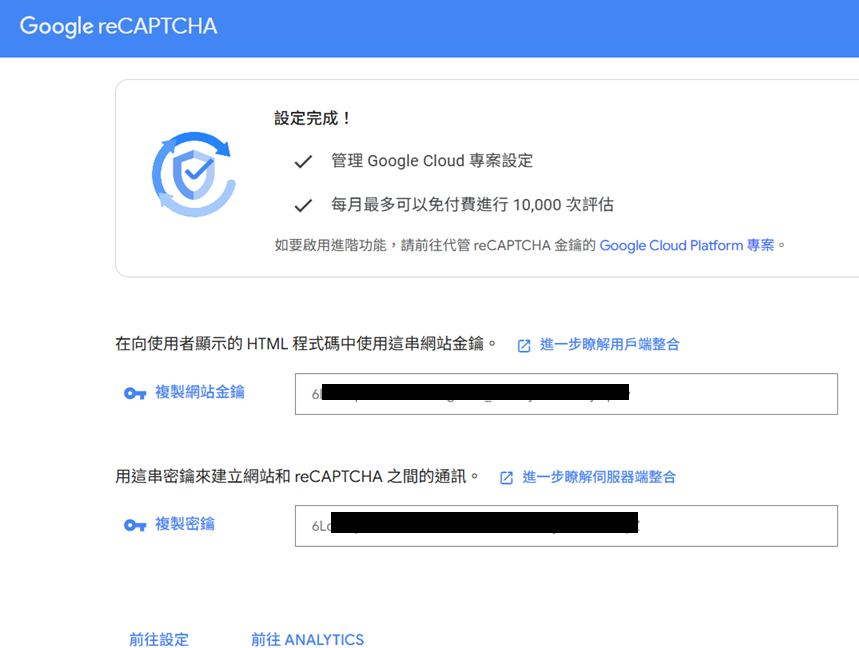Click external-link icon before 進一步瞭解用戶端整合
The height and width of the screenshot is (648, 859).
524,345
